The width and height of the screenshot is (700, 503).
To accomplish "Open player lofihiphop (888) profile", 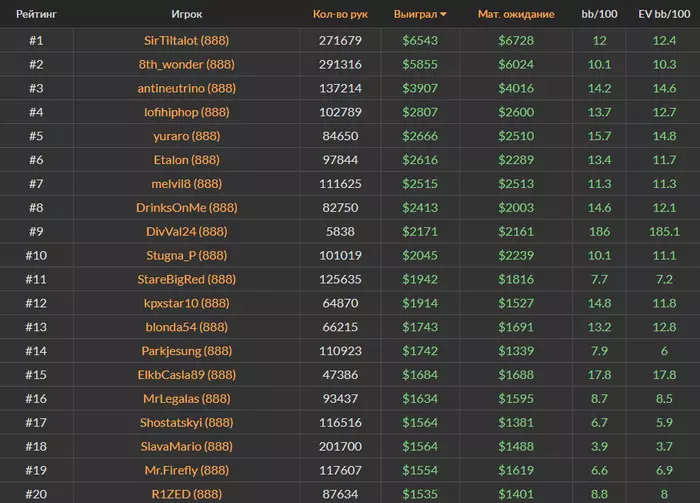I will (187, 112).
